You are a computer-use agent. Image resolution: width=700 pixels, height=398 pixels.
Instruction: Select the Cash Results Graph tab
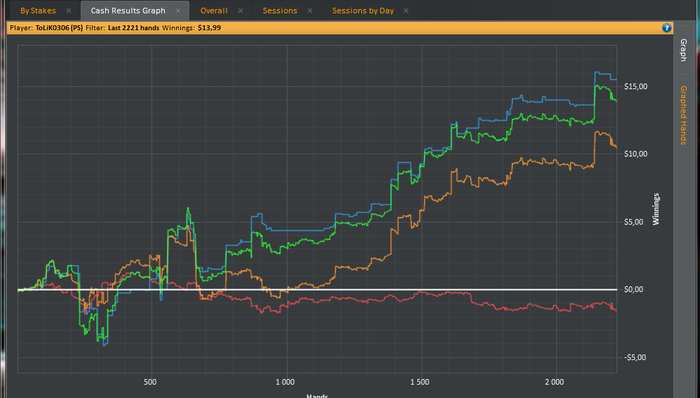click(128, 11)
